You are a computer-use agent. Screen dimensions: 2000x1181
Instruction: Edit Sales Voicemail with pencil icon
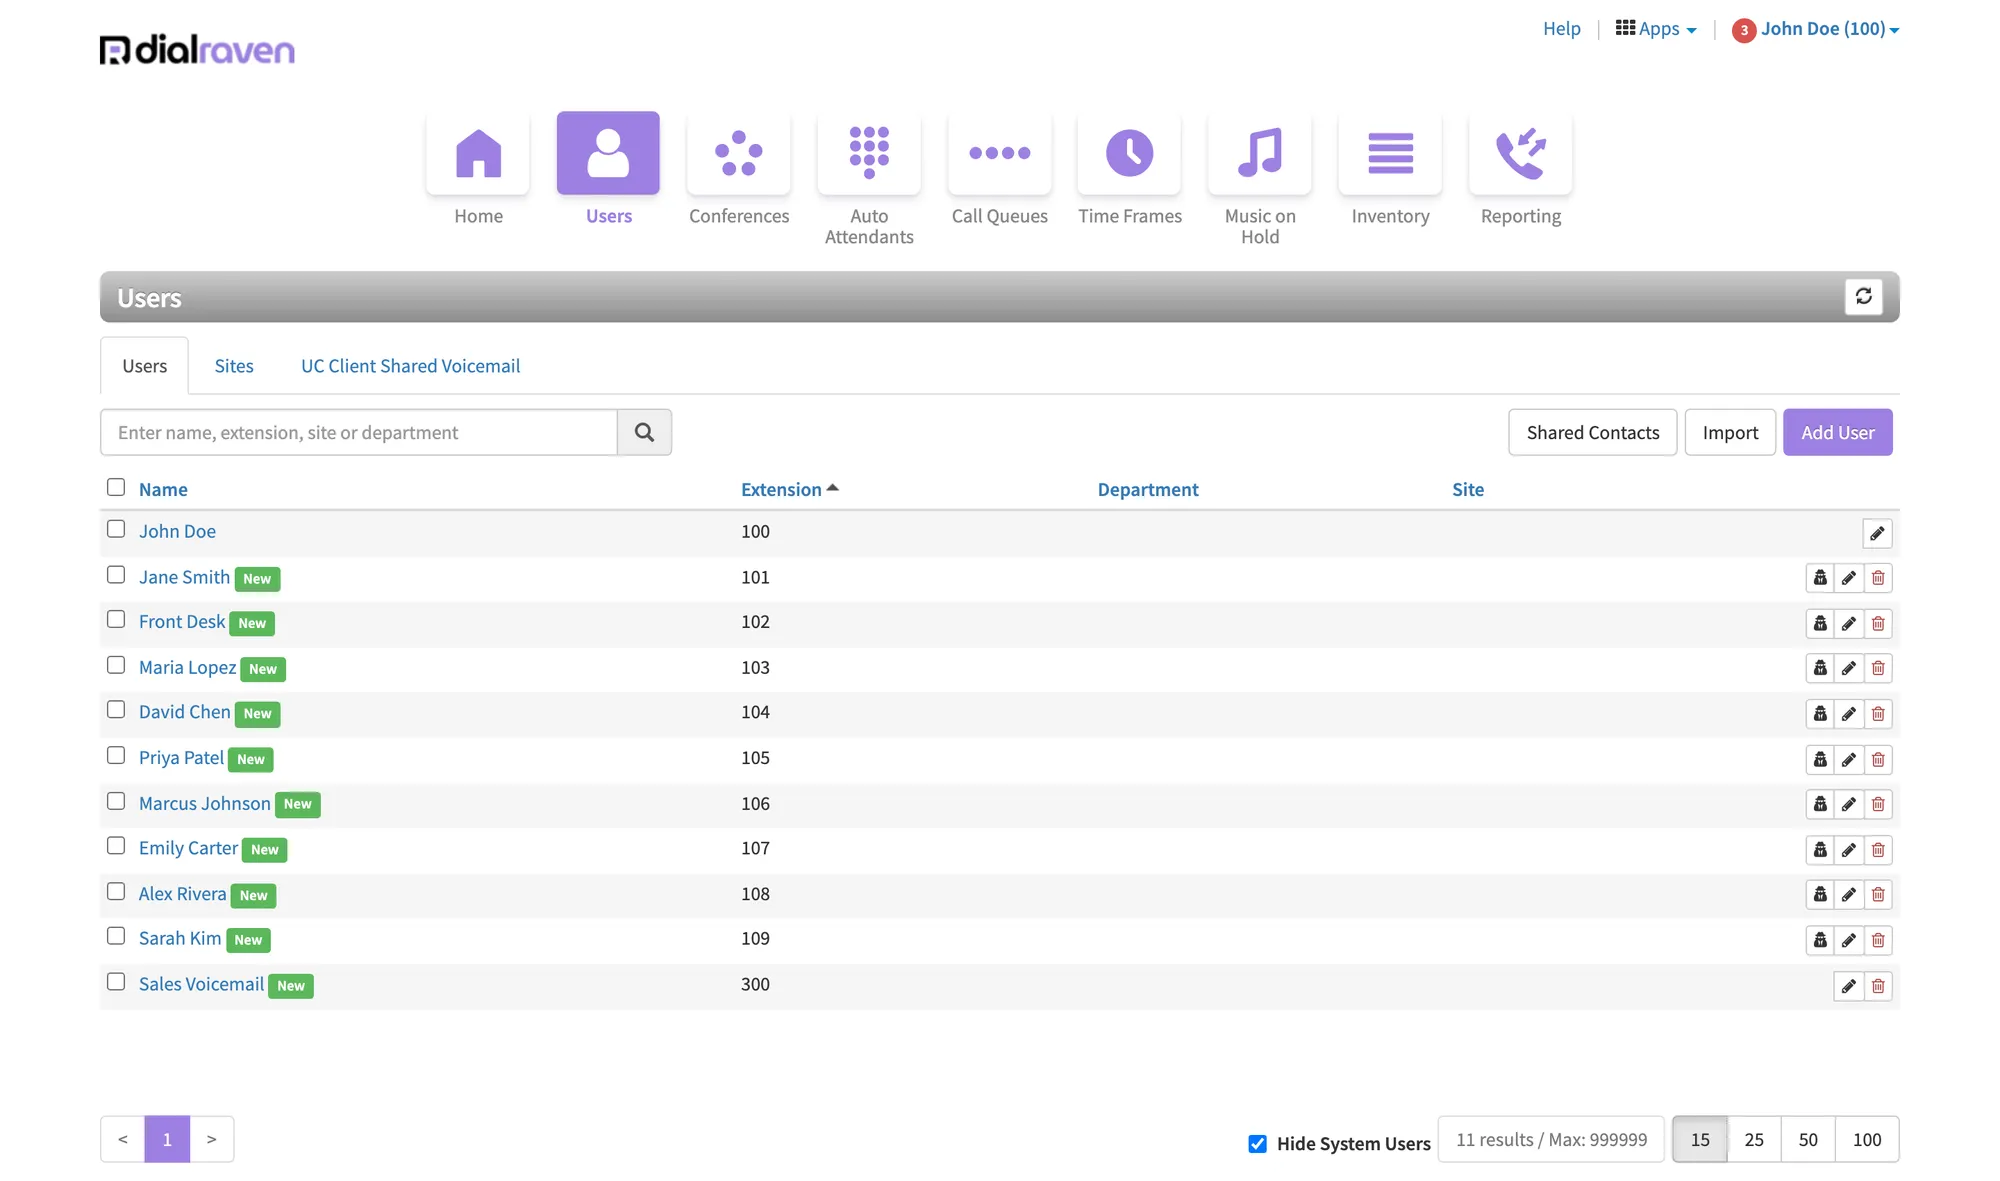click(1849, 986)
